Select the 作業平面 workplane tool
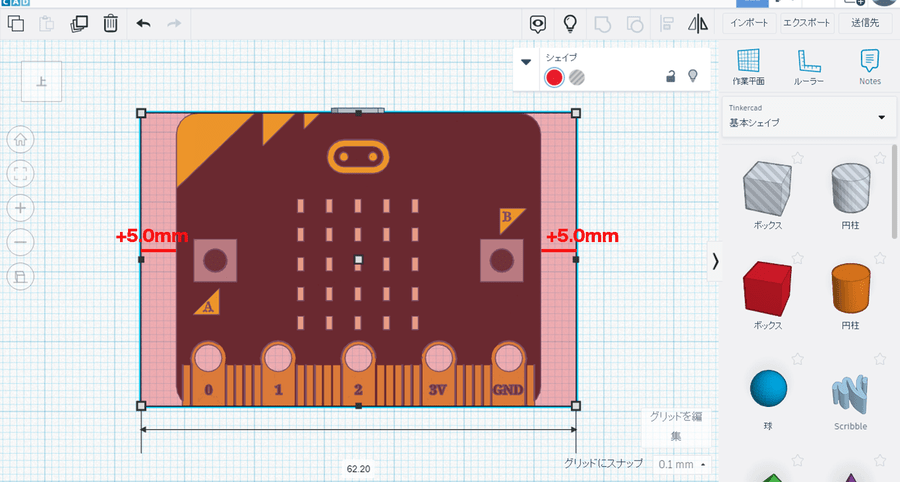This screenshot has height=482, width=900. [748, 67]
